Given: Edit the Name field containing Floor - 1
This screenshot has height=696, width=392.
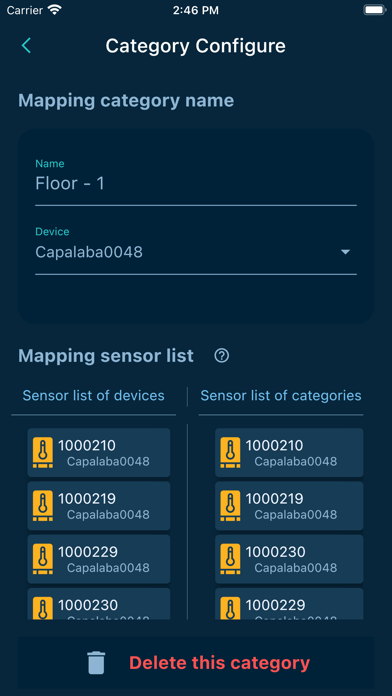Looking at the screenshot, I should [196, 184].
